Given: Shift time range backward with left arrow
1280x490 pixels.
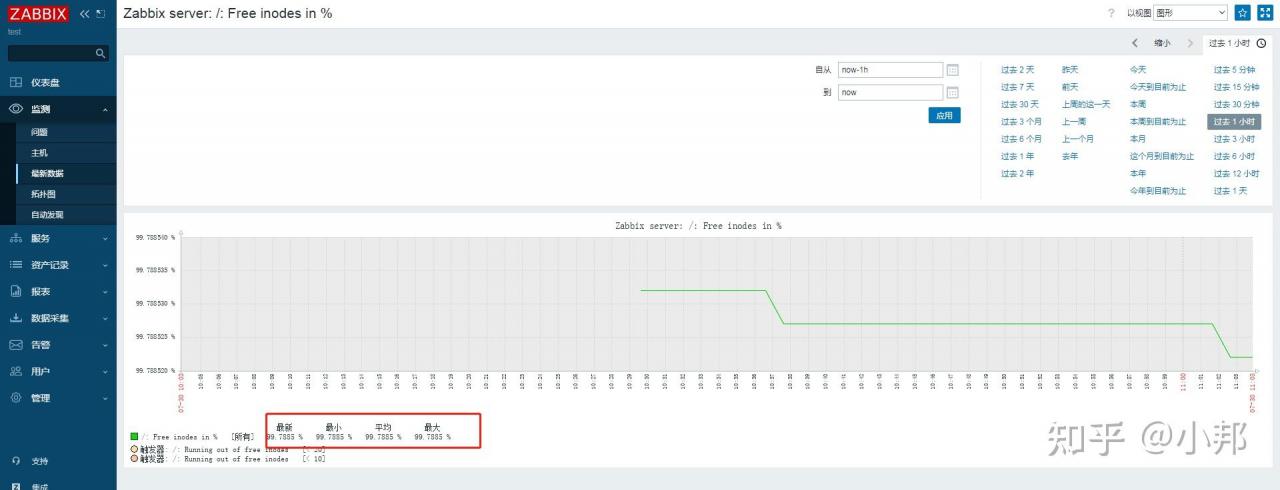Looking at the screenshot, I should click(x=1135, y=43).
